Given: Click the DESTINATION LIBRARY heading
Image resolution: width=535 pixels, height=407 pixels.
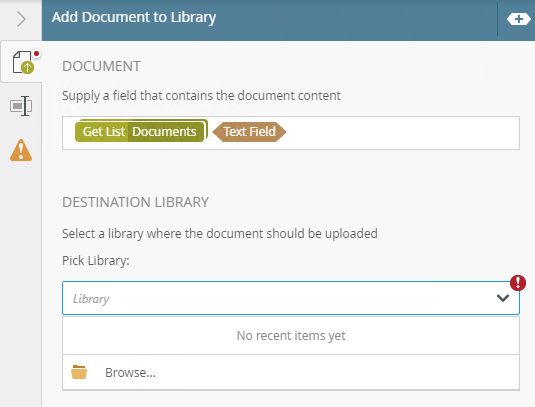Looking at the screenshot, I should pos(135,202).
